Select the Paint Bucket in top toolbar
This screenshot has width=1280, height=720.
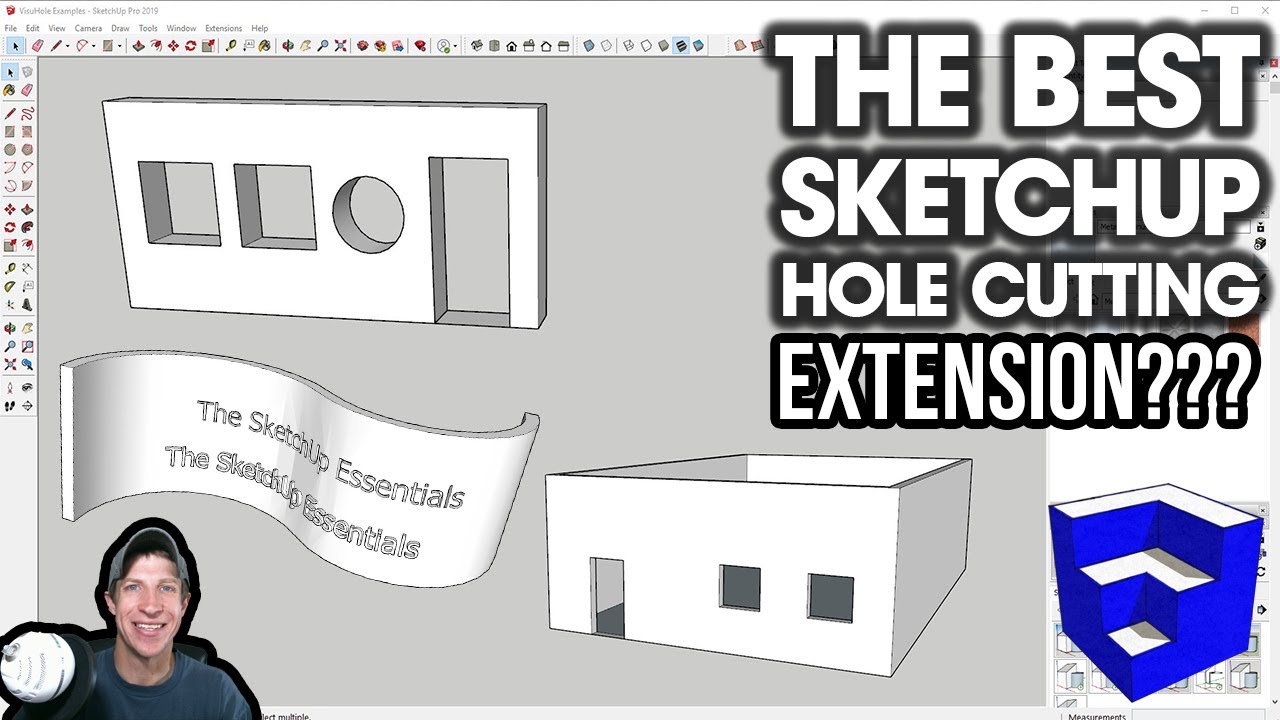264,45
